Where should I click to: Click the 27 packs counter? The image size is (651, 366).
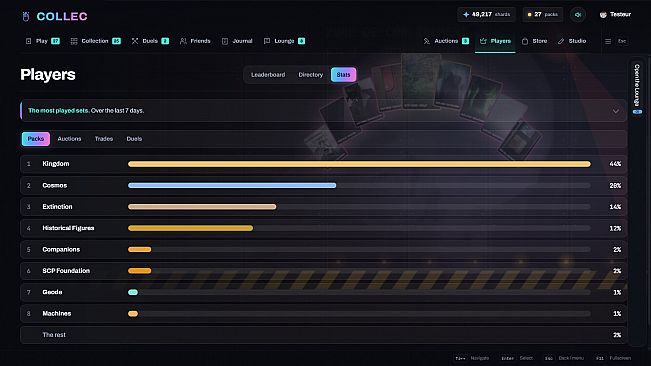point(543,15)
